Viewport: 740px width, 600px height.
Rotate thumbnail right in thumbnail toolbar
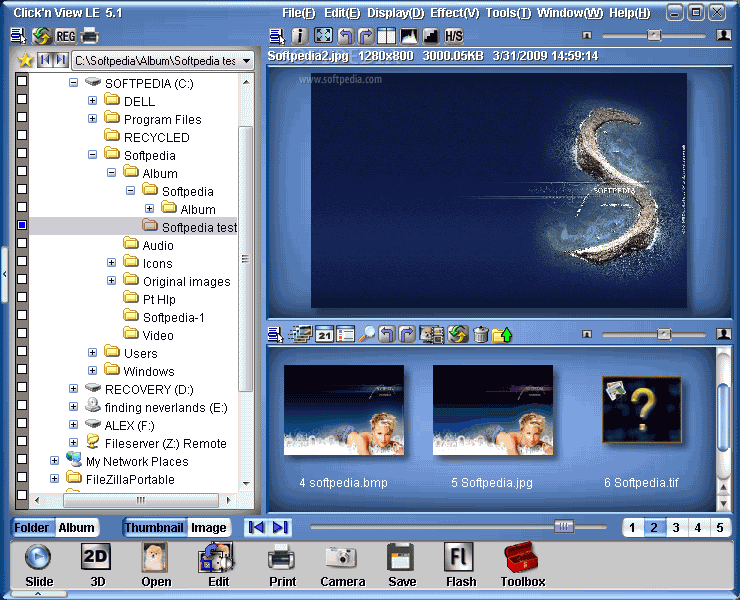pyautogui.click(x=406, y=334)
